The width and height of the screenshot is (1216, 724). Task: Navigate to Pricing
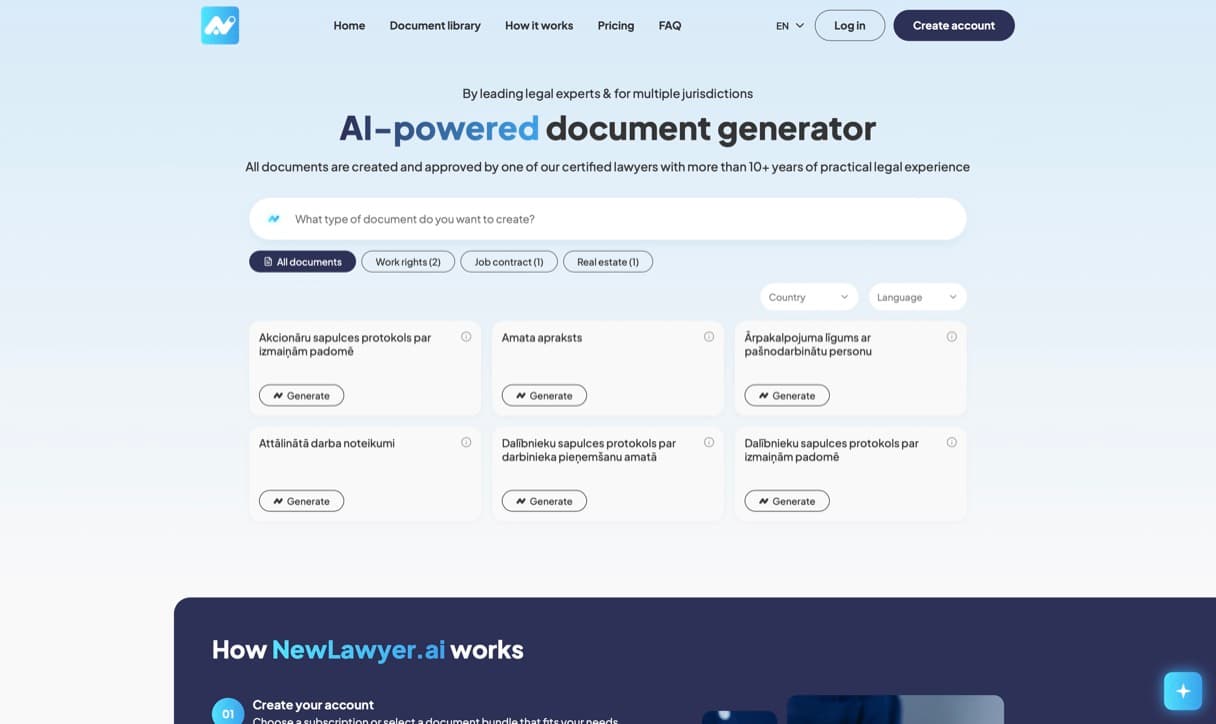pos(616,26)
